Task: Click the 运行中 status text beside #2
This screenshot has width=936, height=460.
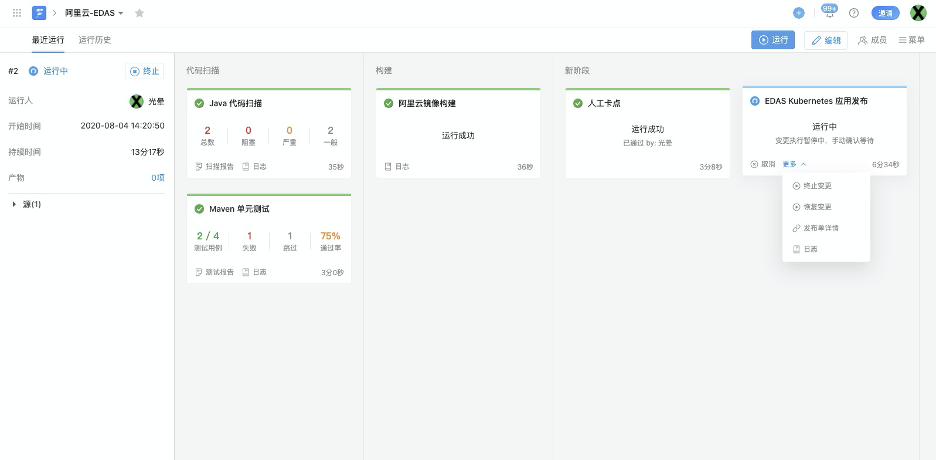Action: pos(56,71)
